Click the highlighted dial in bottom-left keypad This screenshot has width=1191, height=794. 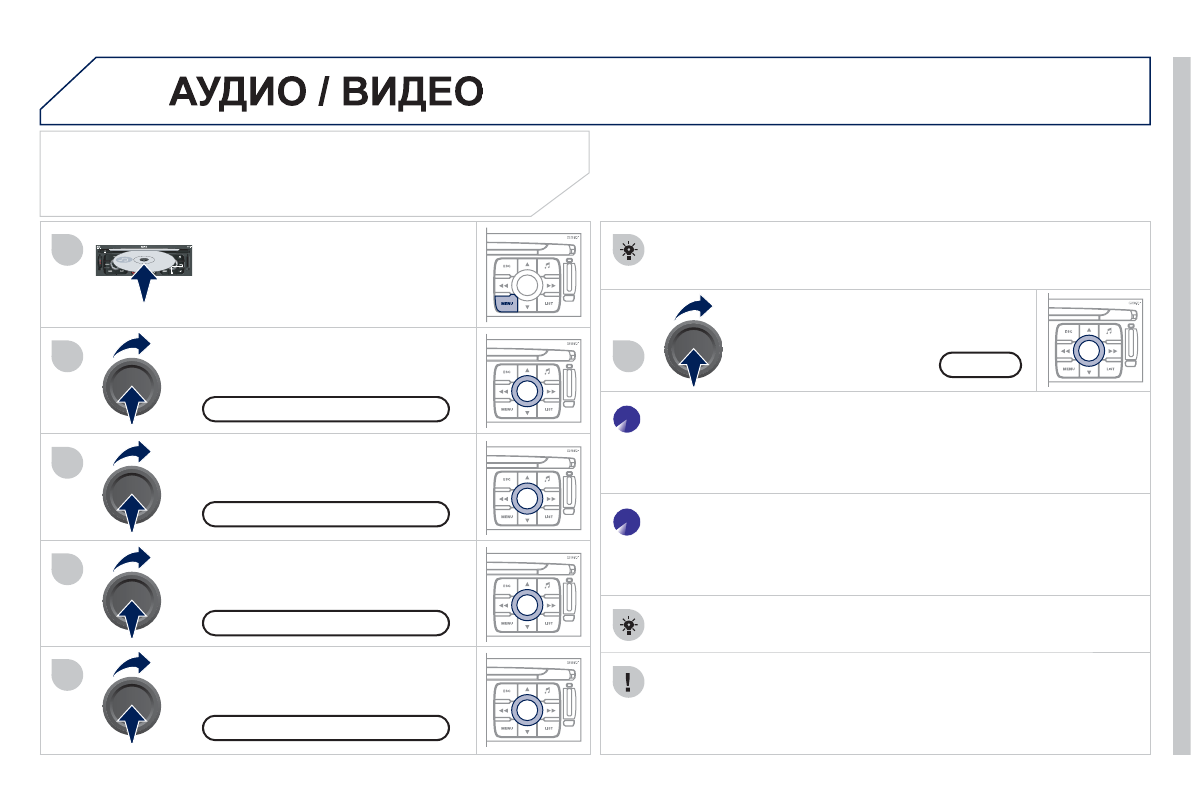[527, 708]
